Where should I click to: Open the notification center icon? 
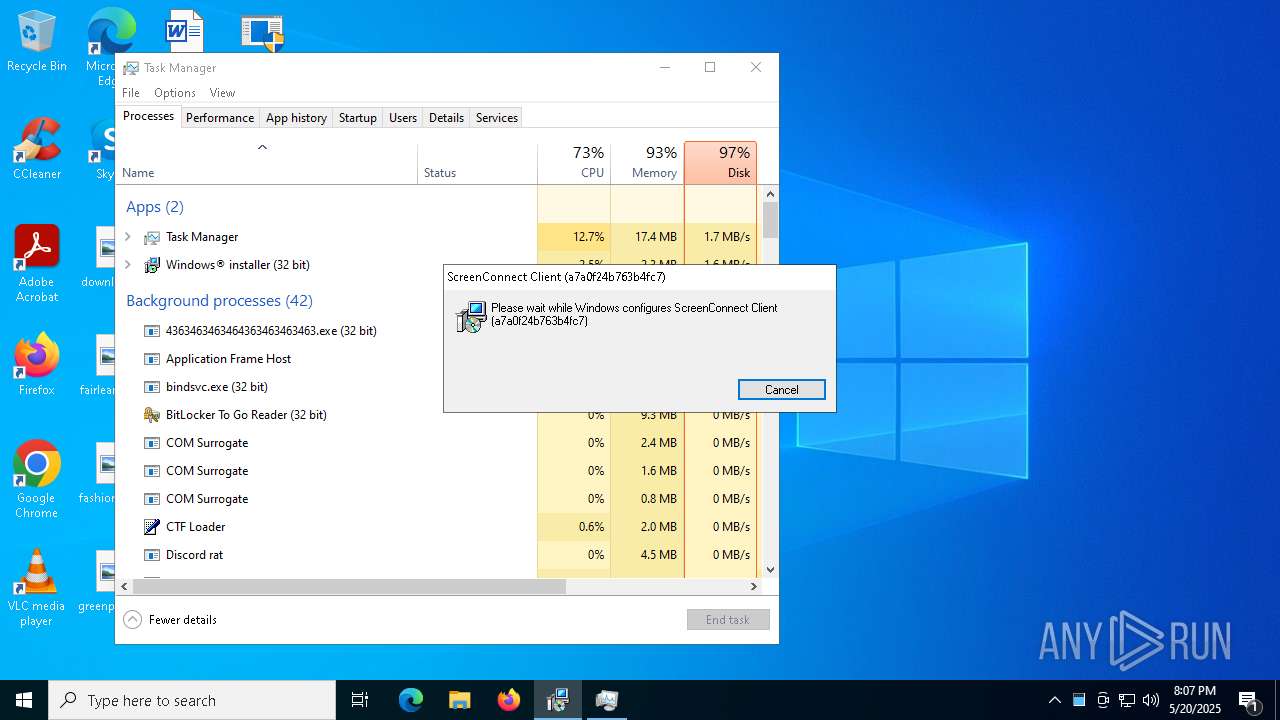[x=1248, y=700]
